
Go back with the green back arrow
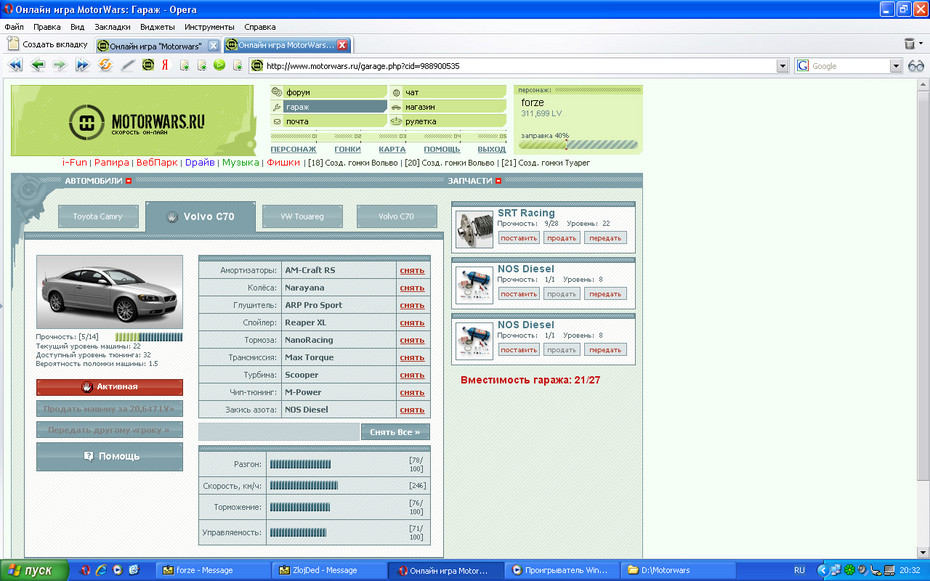tap(38, 65)
